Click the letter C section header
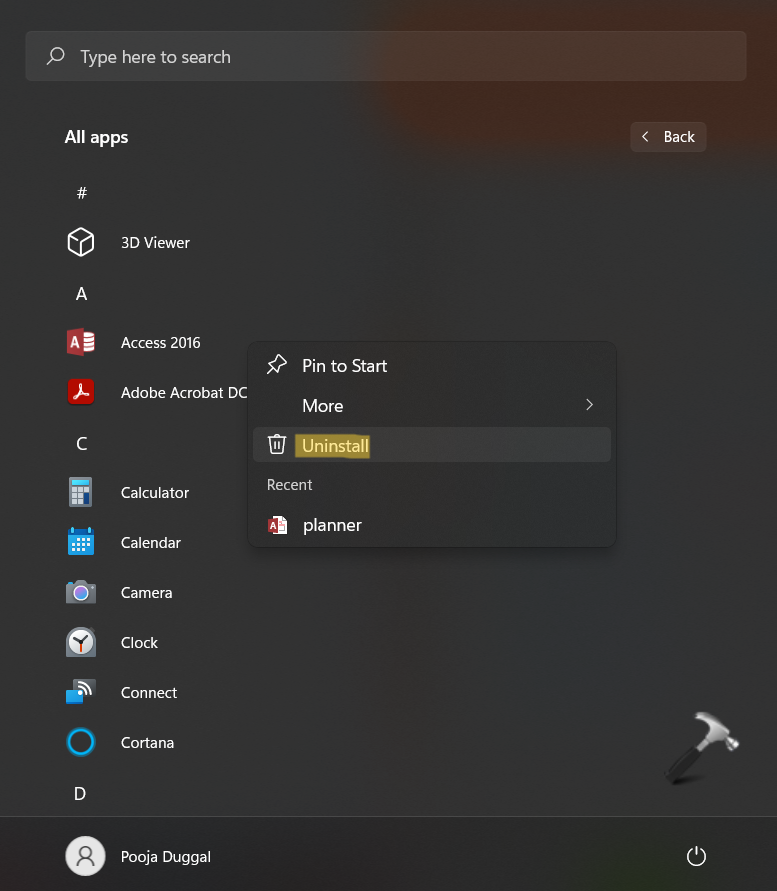777x891 pixels. click(81, 444)
